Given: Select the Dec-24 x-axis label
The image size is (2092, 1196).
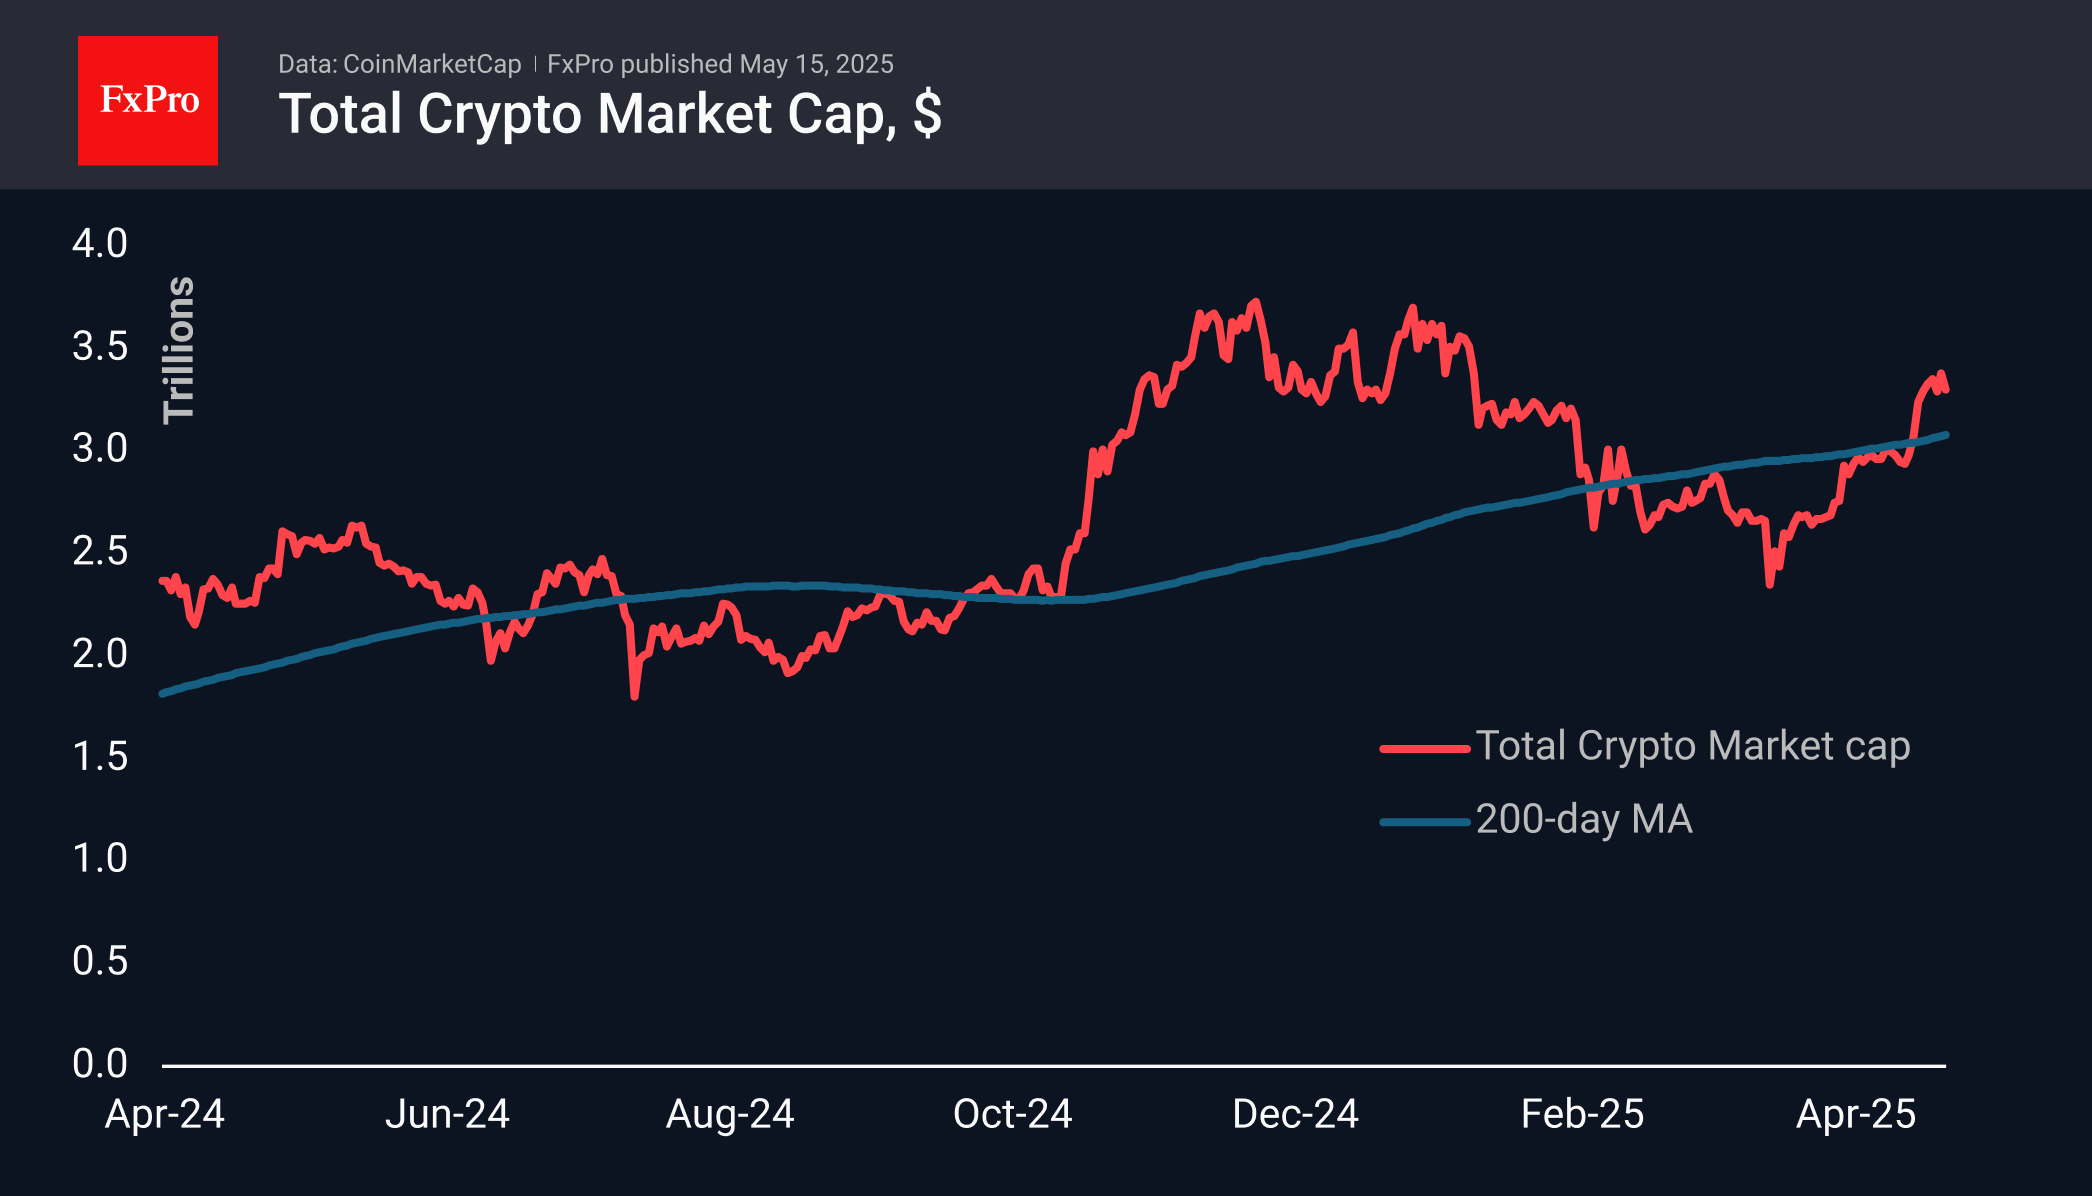Looking at the screenshot, I should (1295, 1114).
